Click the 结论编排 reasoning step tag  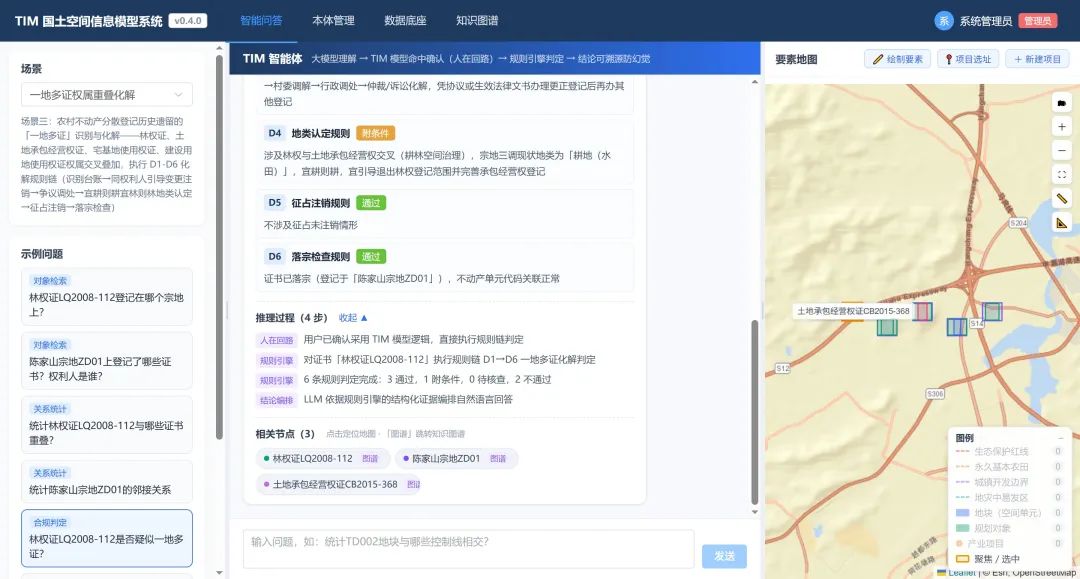(x=276, y=400)
